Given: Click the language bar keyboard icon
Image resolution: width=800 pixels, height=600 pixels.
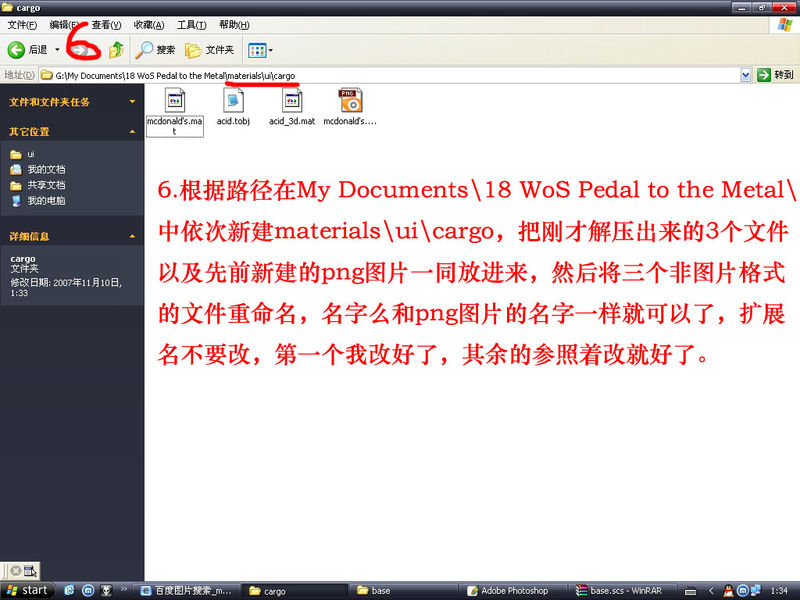Looking at the screenshot, I should pos(690,591).
